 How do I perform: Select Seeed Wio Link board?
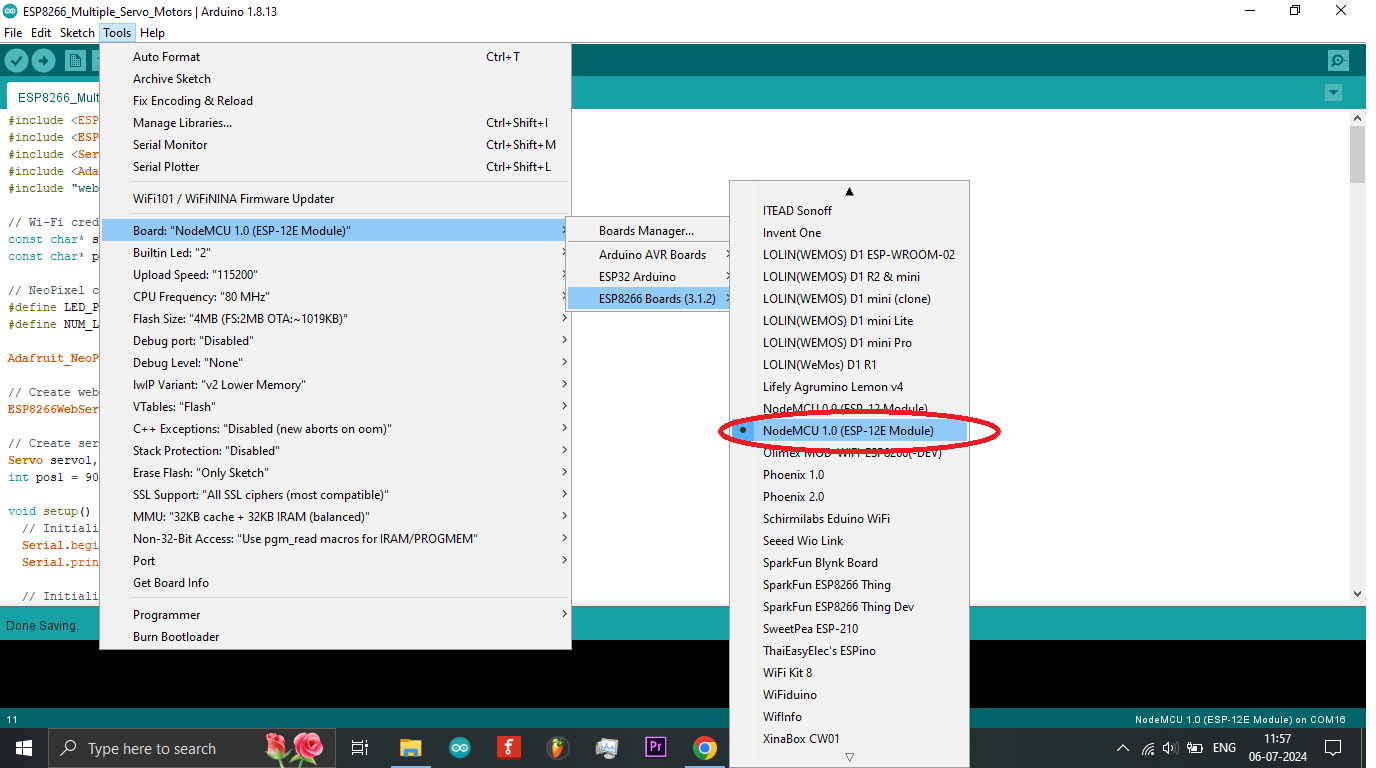[x=849, y=541]
